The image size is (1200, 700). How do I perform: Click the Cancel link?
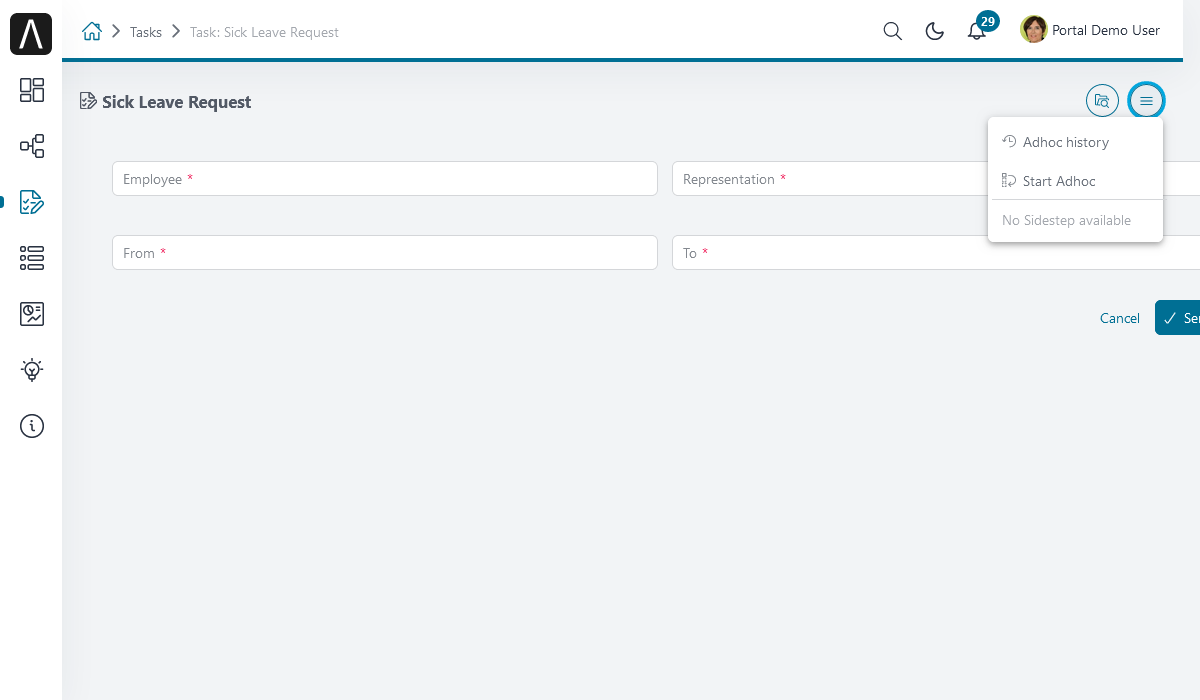point(1120,318)
